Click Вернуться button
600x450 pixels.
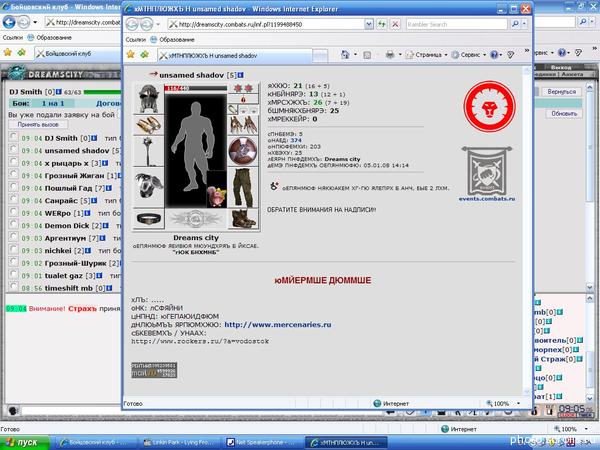[x=561, y=92]
